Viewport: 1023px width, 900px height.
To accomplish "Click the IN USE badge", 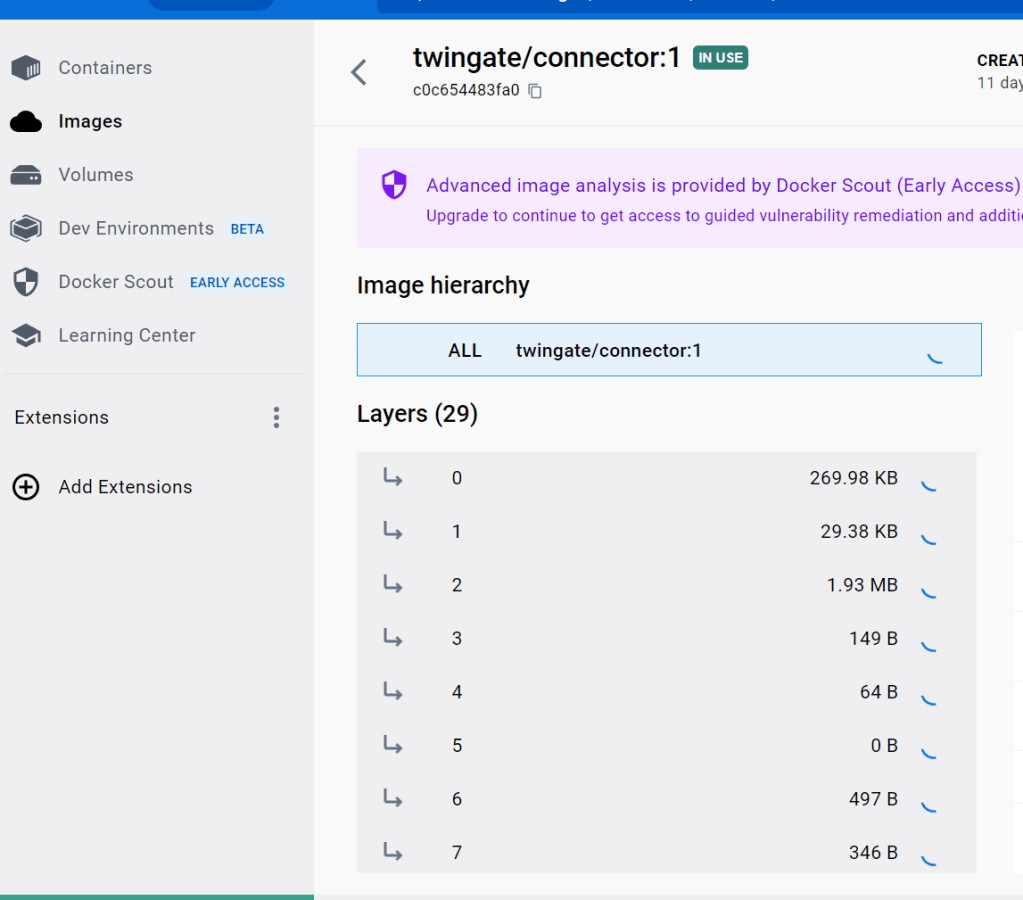I will 720,57.
